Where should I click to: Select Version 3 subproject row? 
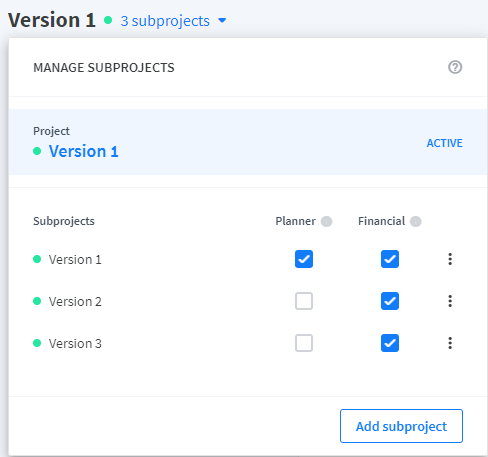pos(248,343)
